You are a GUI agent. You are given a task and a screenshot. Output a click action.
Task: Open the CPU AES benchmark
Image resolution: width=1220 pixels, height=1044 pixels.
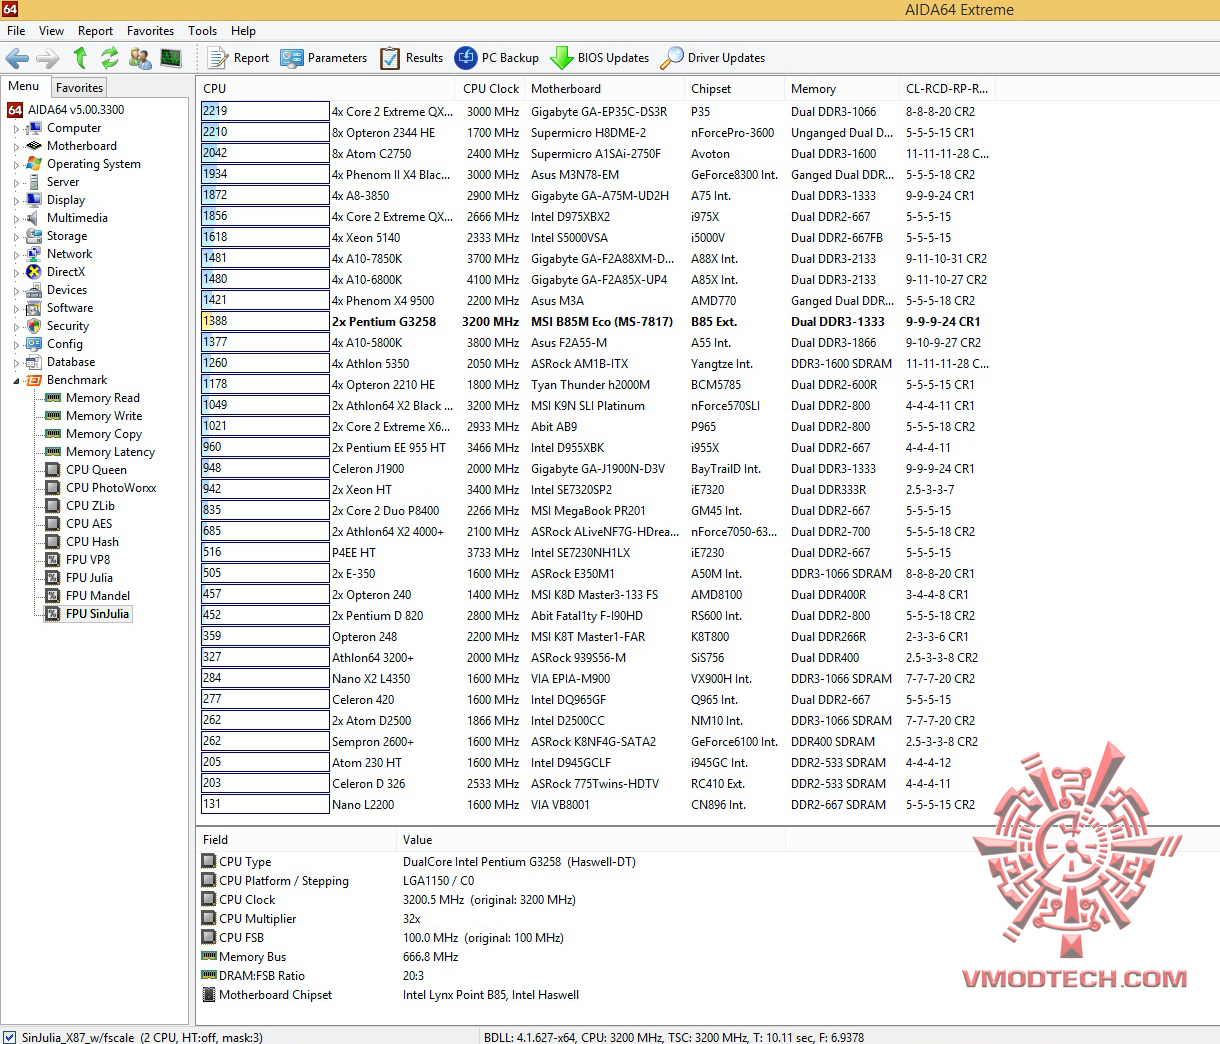(79, 524)
